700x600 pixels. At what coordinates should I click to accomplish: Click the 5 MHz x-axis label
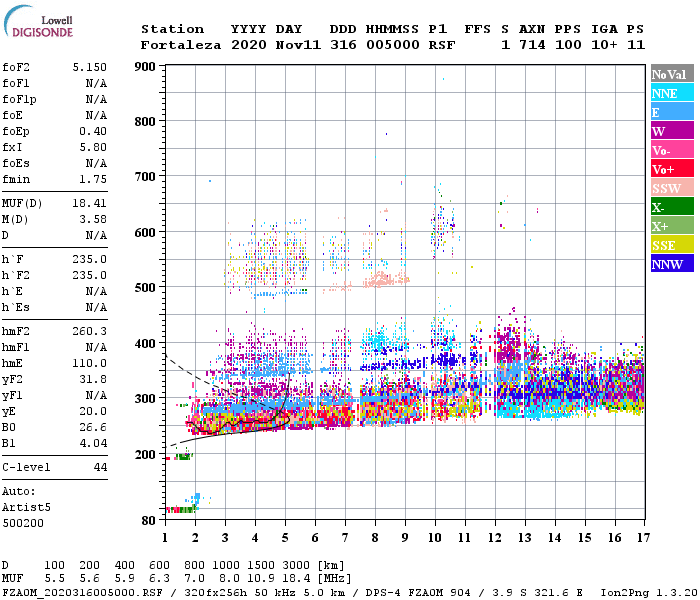click(285, 538)
